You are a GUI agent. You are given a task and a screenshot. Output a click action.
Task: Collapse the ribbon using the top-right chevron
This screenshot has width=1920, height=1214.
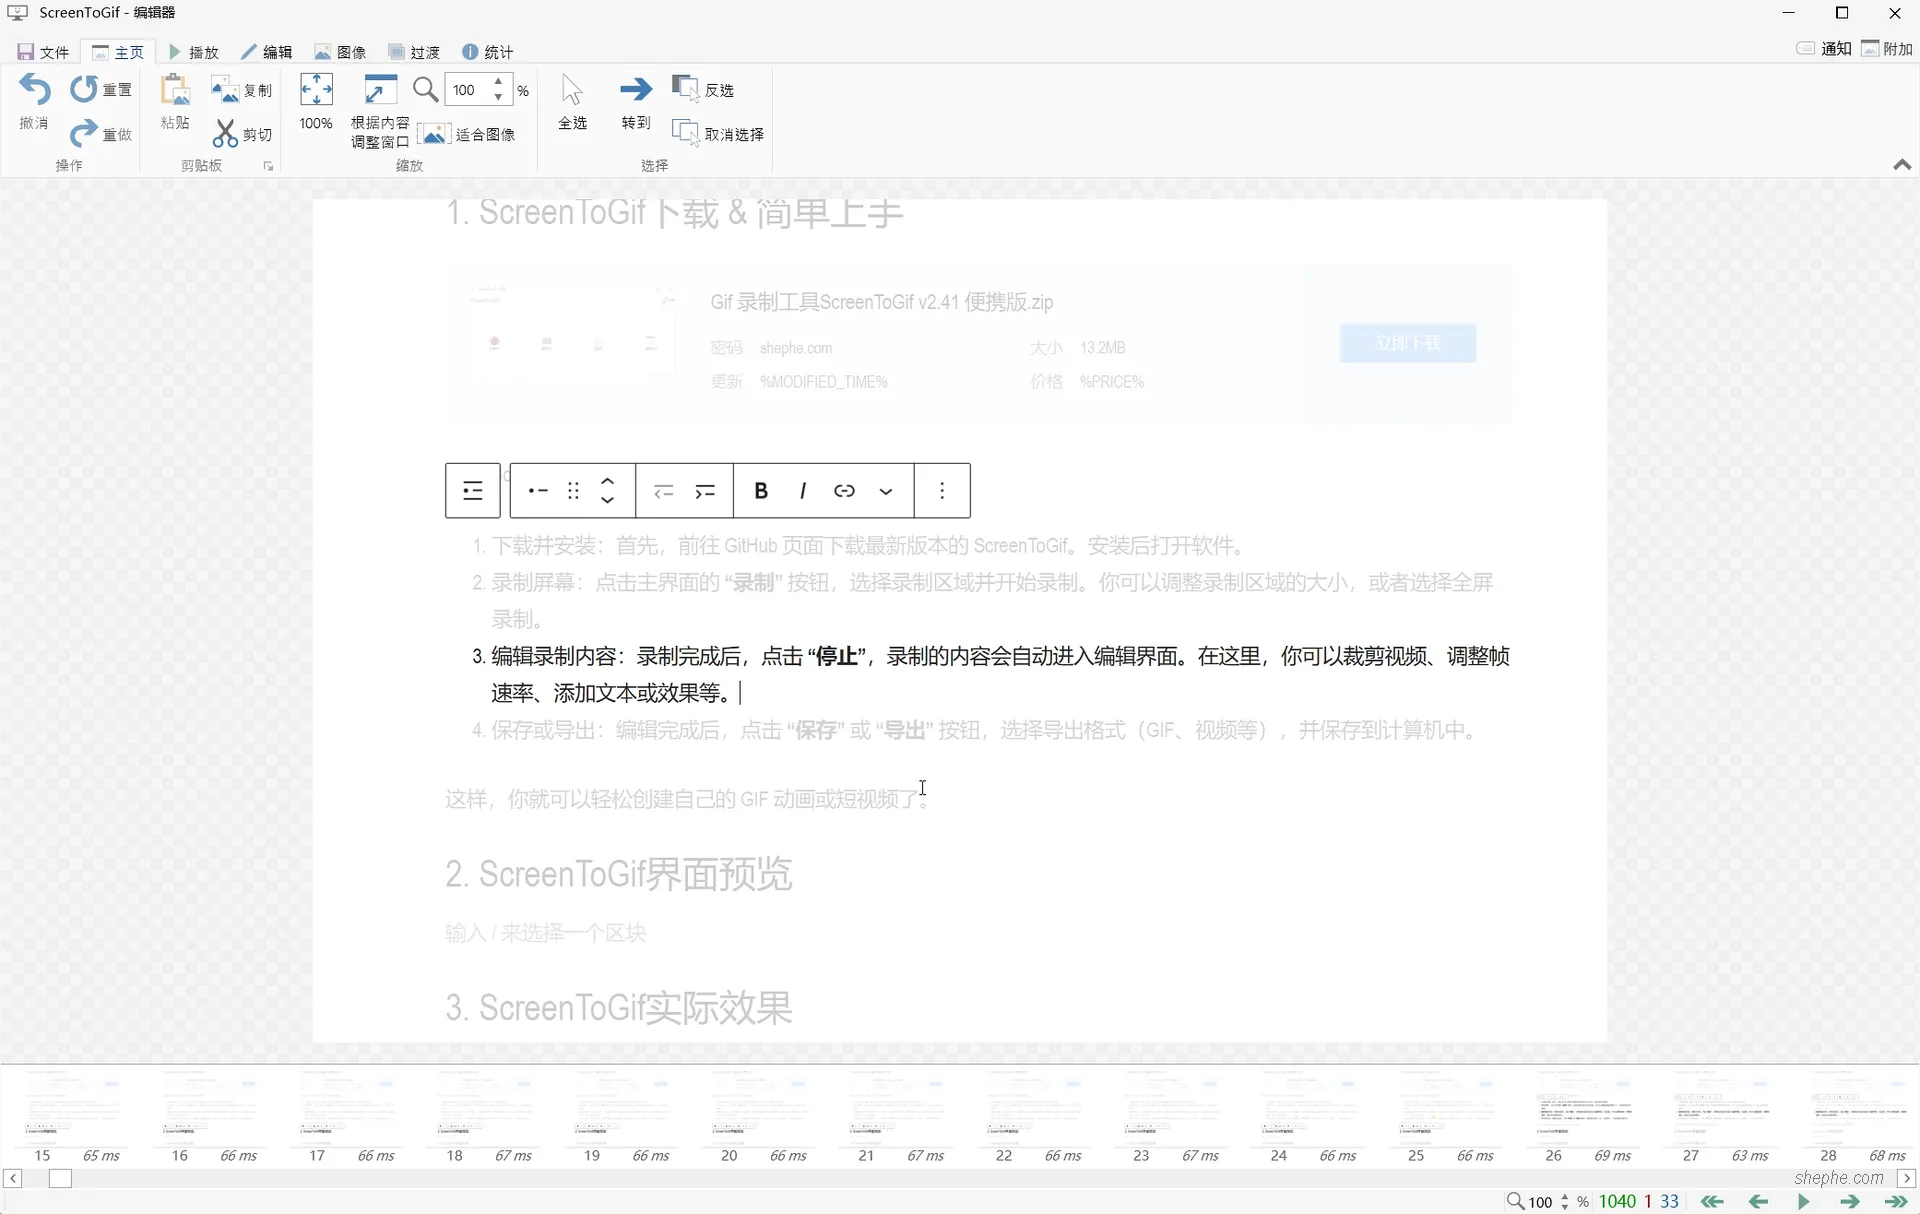pyautogui.click(x=1902, y=165)
